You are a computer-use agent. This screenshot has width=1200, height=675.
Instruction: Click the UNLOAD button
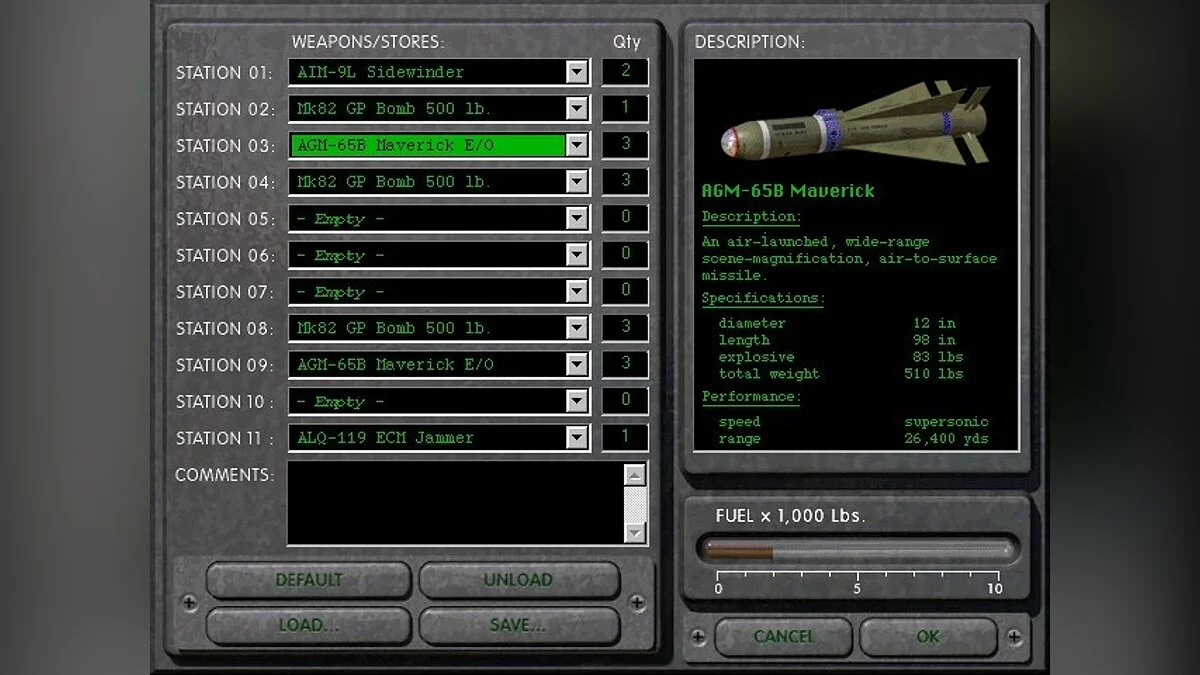[518, 580]
